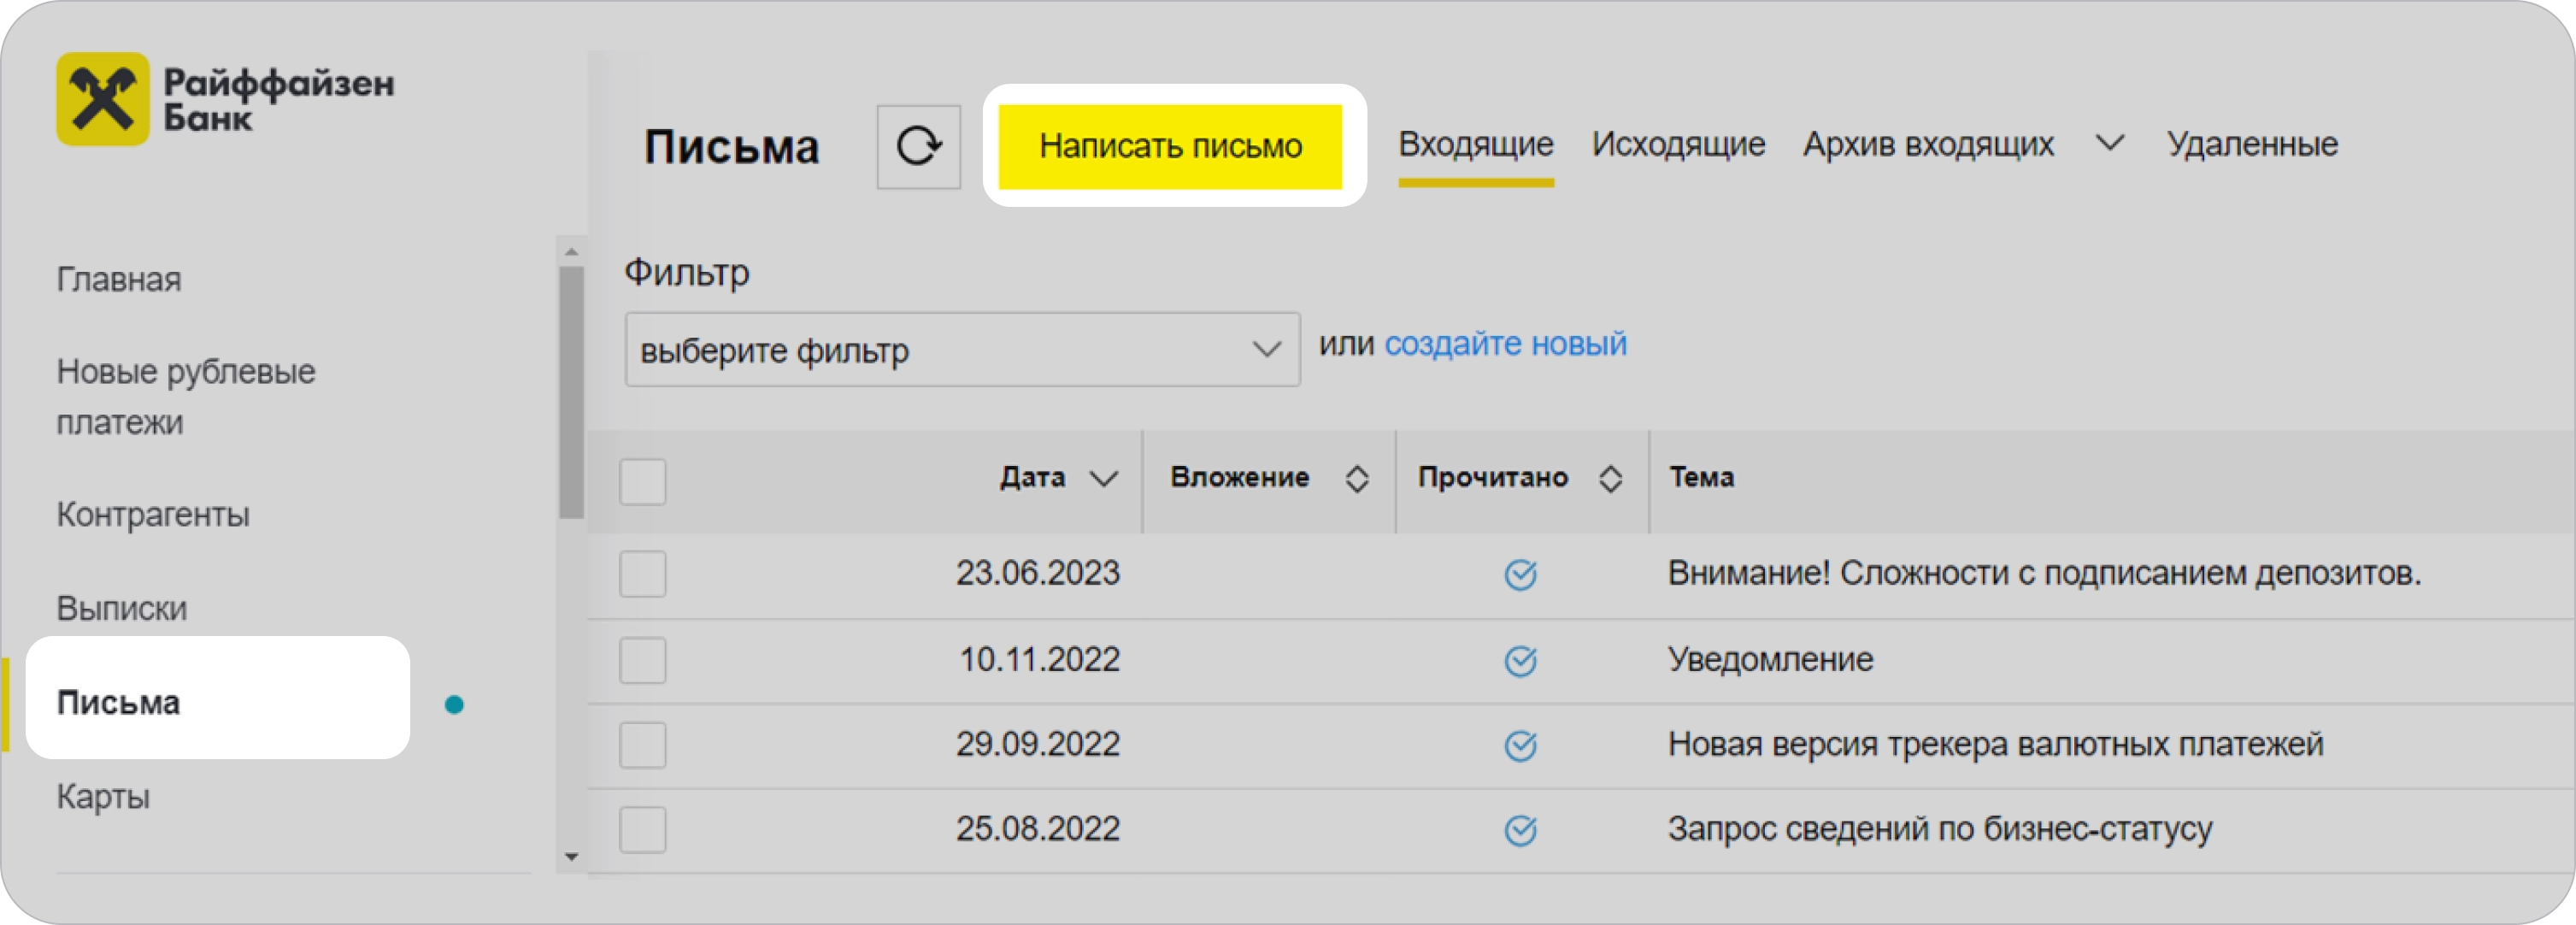The width and height of the screenshot is (2576, 925).
Task: Click the Написать письмо button
Action: pyautogui.click(x=1170, y=146)
